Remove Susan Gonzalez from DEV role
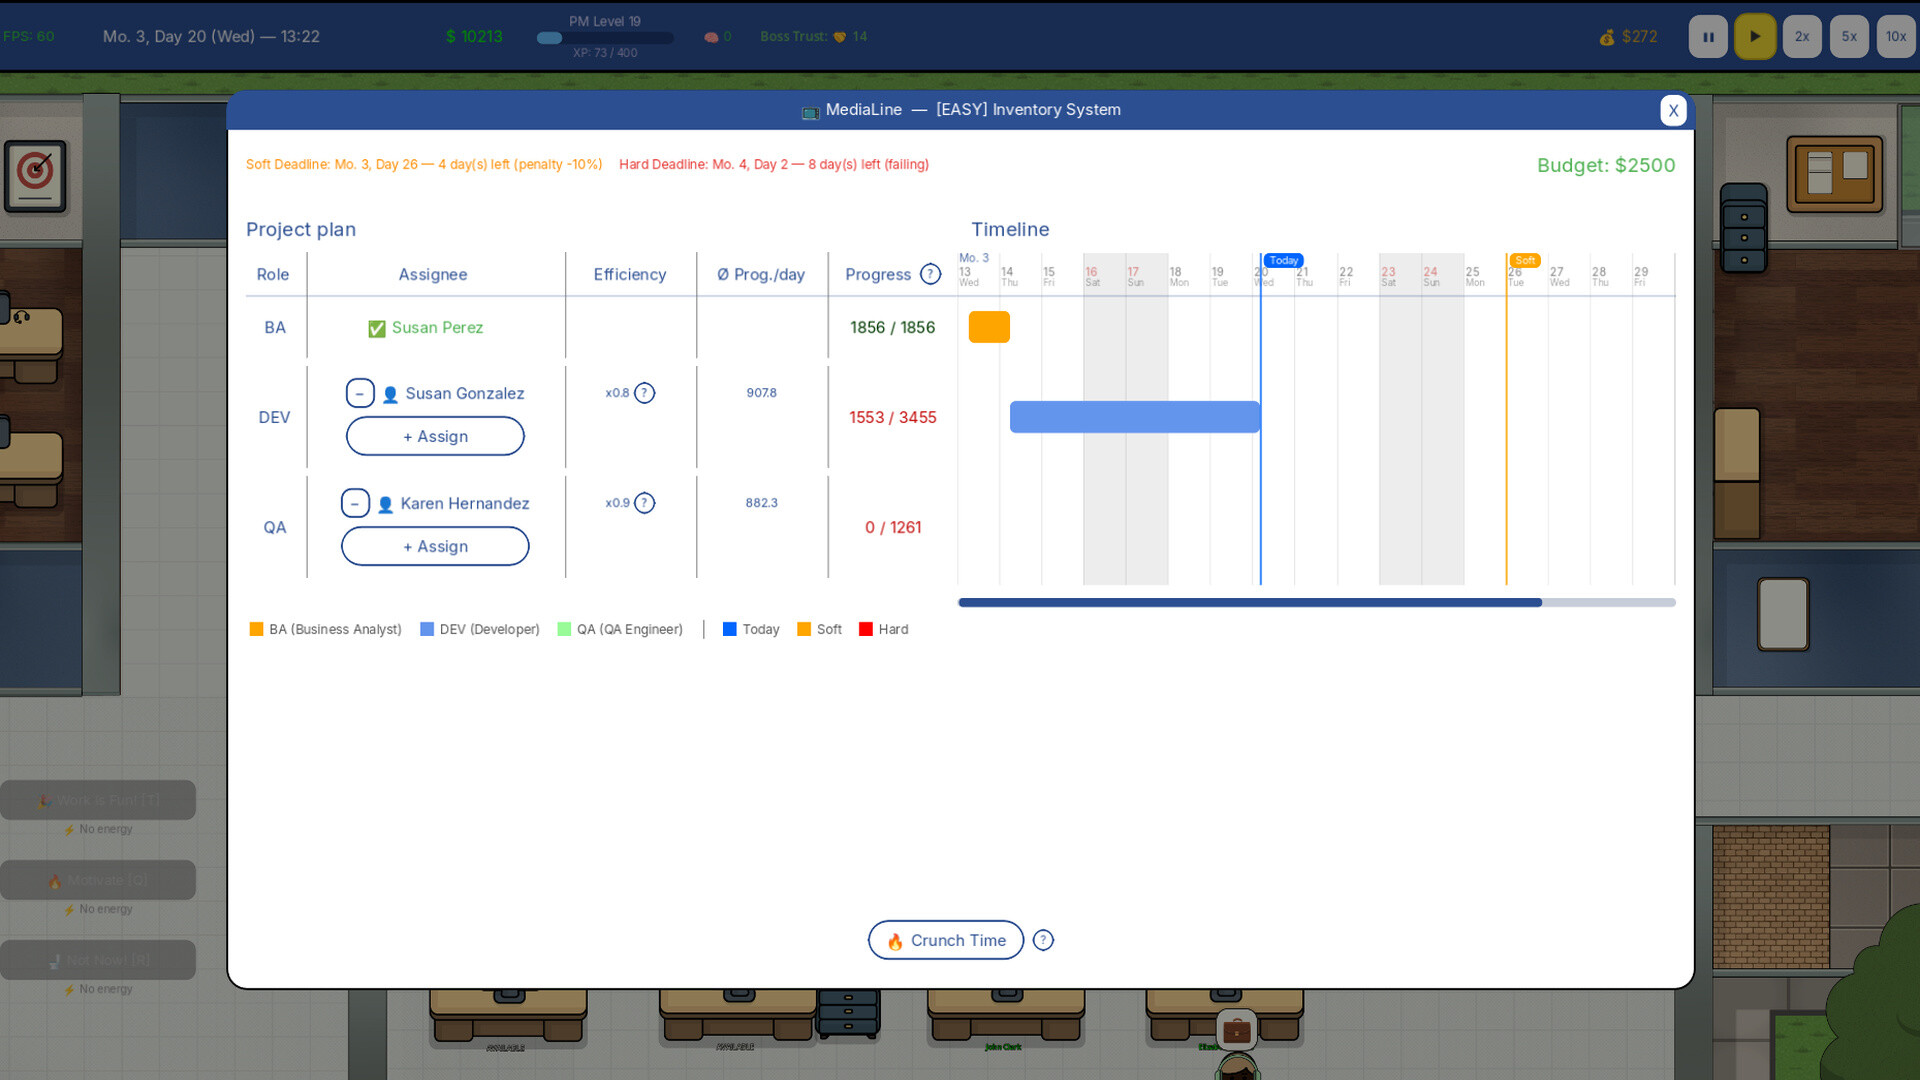Image resolution: width=1920 pixels, height=1080 pixels. click(x=360, y=393)
